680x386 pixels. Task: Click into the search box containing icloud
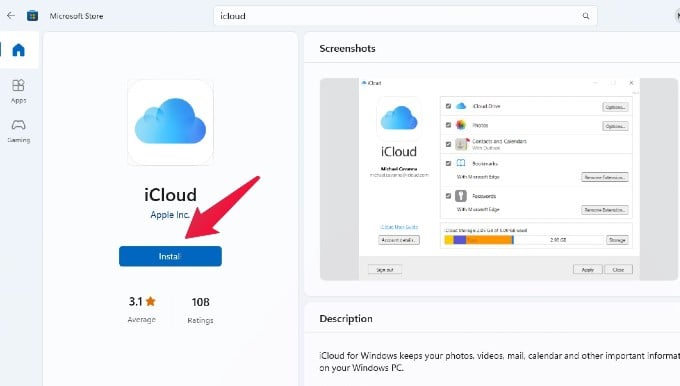coord(405,16)
